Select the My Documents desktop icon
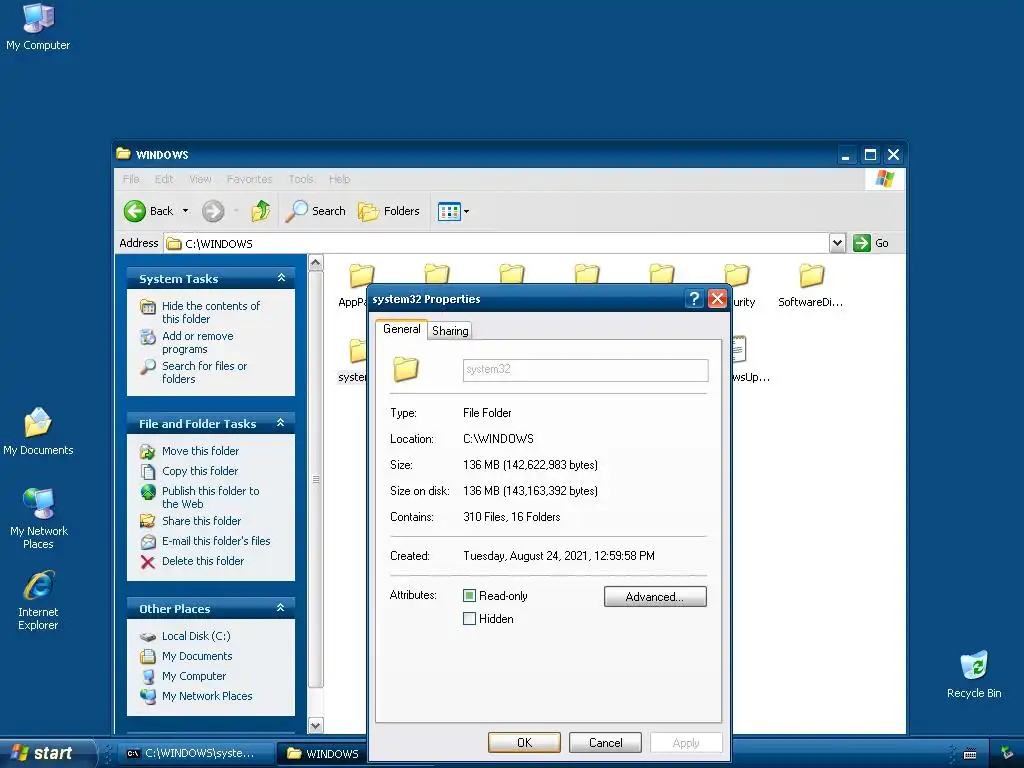The height and width of the screenshot is (768, 1024). tap(38, 431)
